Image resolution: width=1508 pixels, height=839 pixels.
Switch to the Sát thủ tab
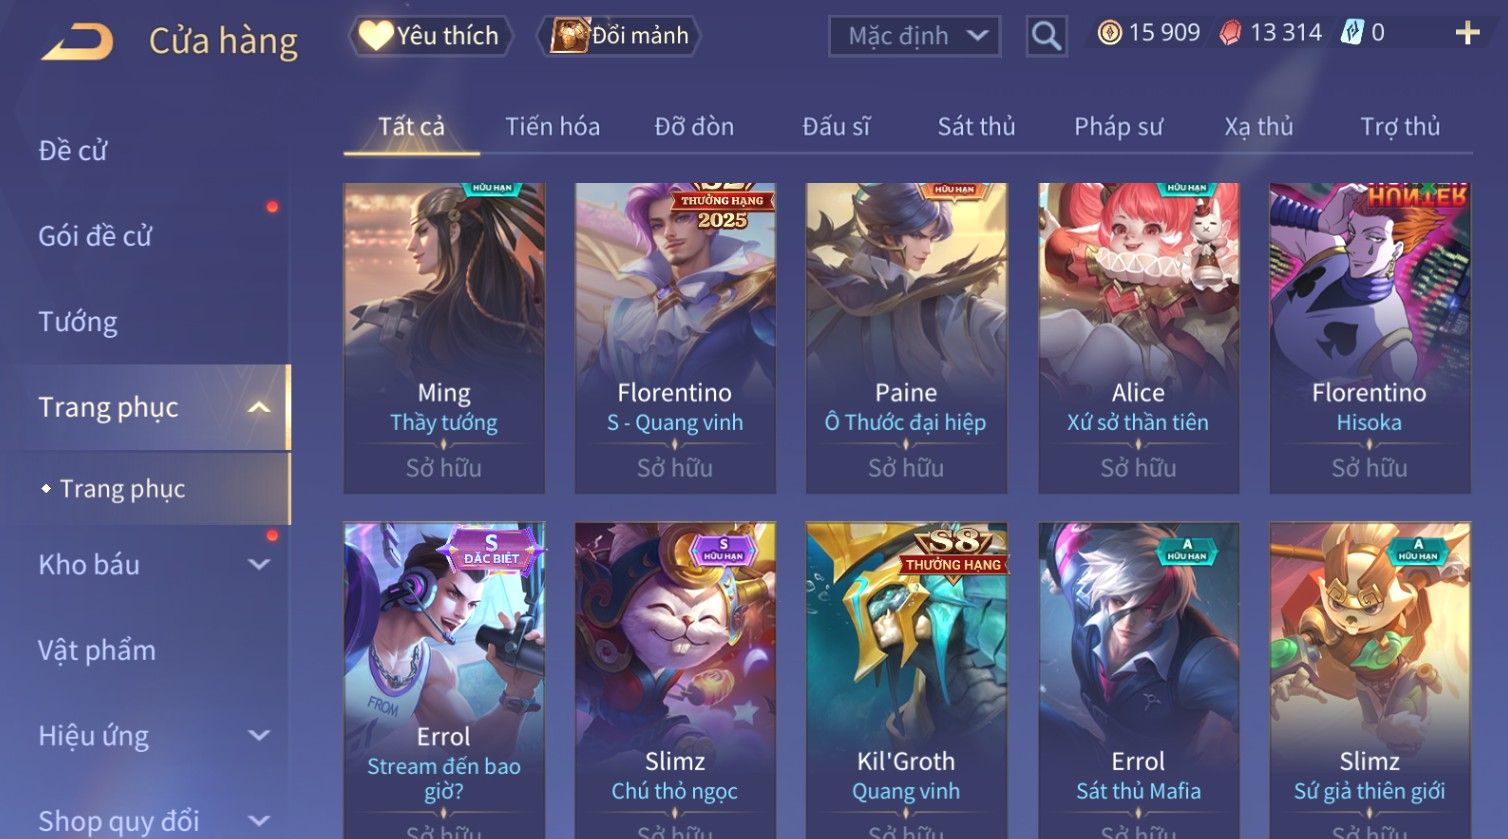976,127
